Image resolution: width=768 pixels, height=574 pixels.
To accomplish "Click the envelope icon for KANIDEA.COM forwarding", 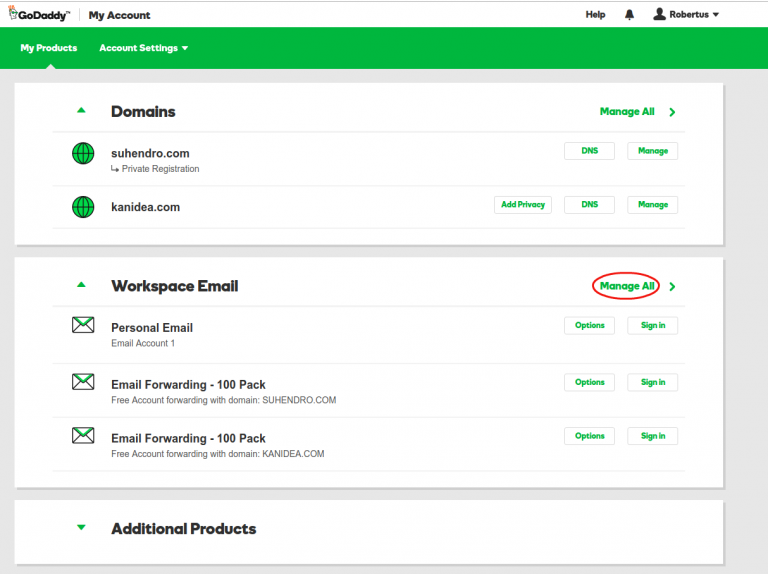I will click(83, 436).
